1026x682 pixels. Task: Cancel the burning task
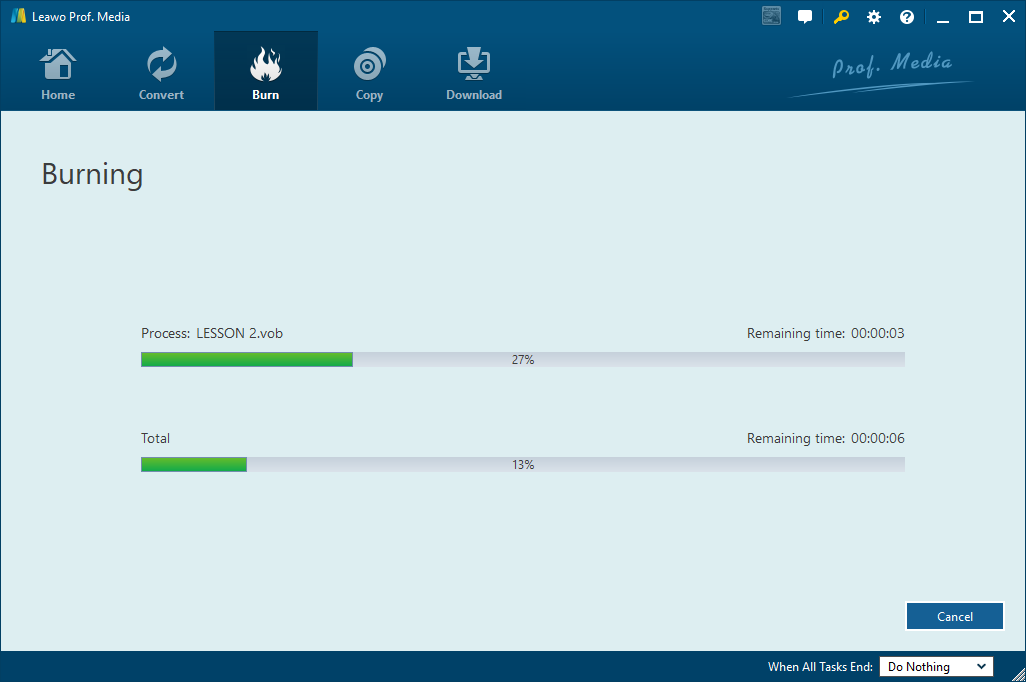pyautogui.click(x=955, y=617)
